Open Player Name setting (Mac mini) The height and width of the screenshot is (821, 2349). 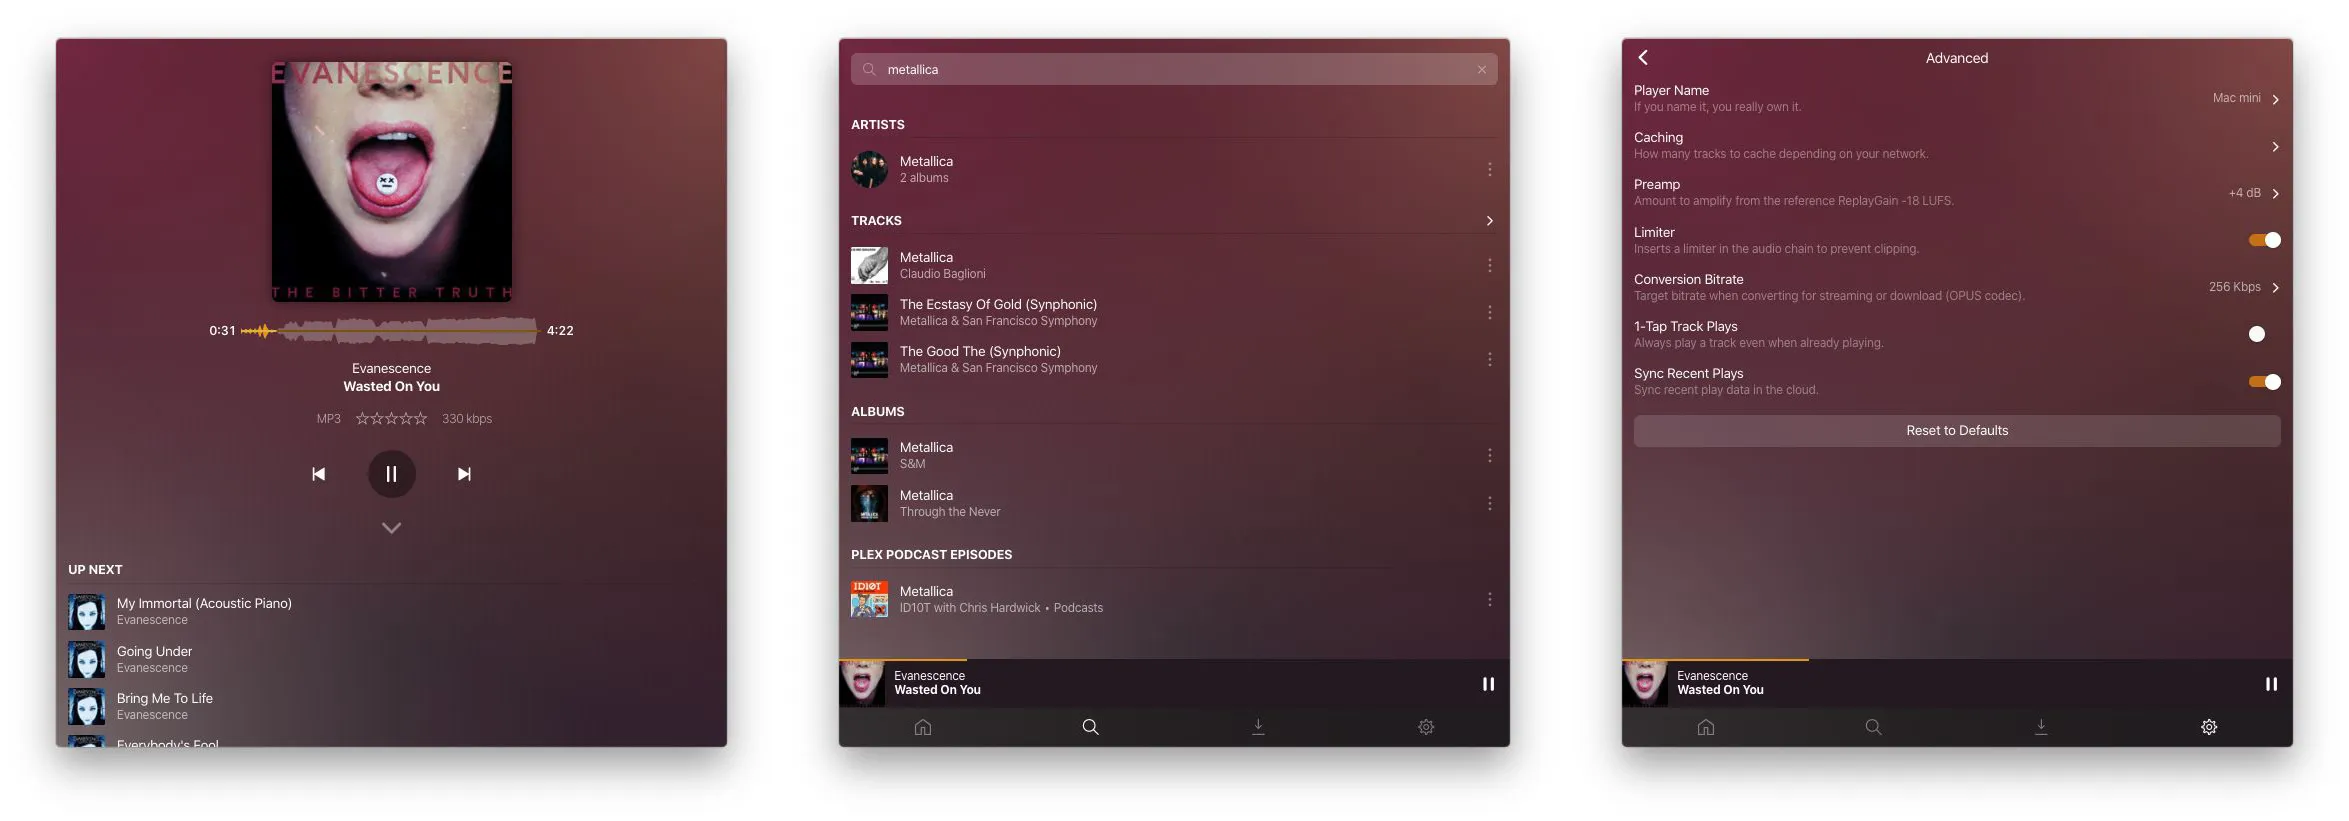pyautogui.click(x=1957, y=98)
